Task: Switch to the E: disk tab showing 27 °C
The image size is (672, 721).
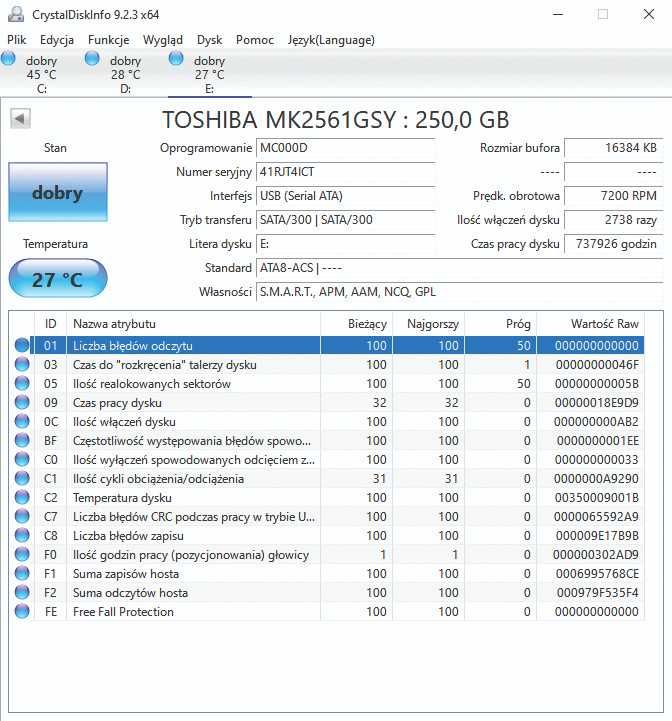Action: point(210,74)
